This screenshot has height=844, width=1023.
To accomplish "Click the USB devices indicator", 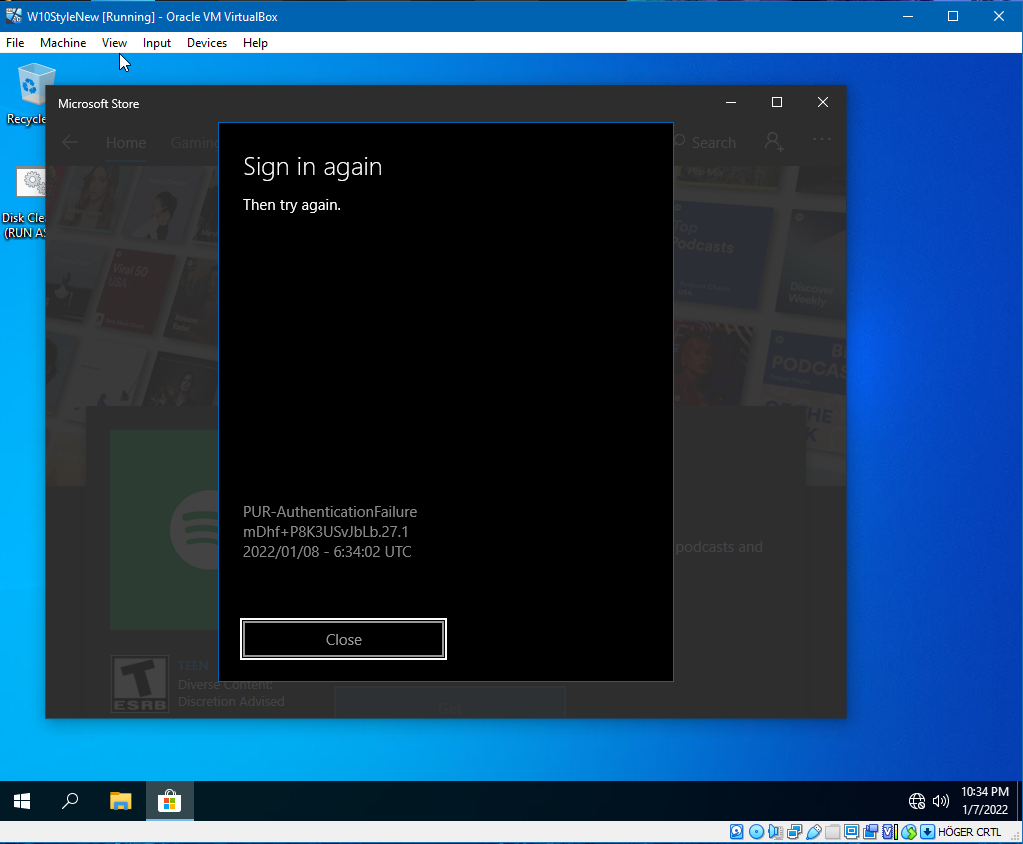I will (x=814, y=832).
